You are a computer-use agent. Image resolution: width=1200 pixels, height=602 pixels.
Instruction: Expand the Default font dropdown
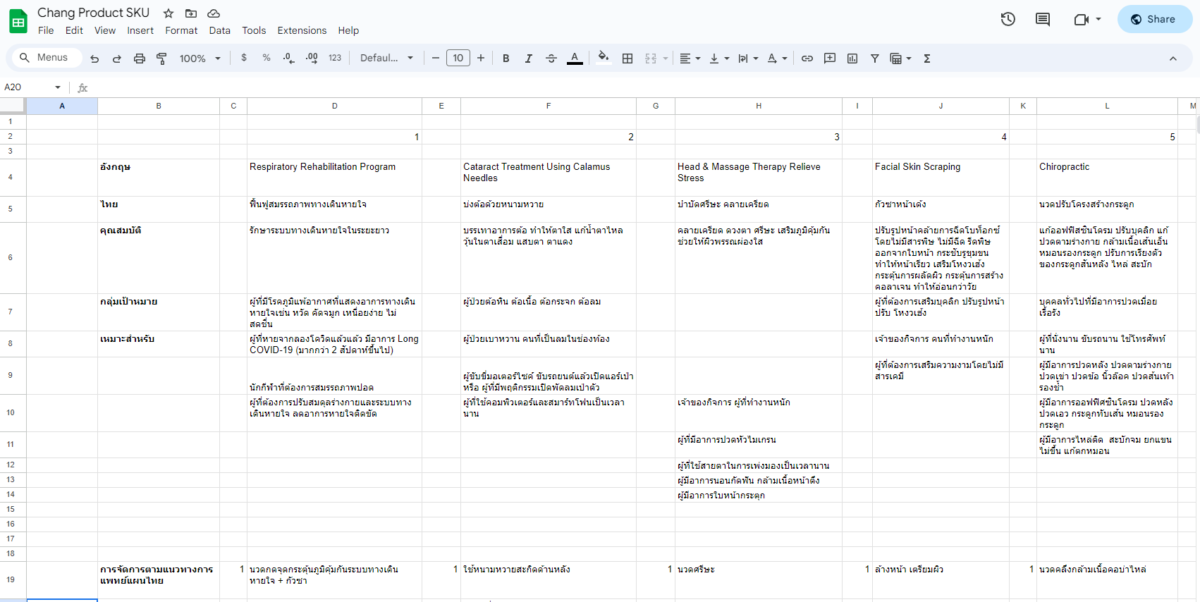tap(387, 58)
